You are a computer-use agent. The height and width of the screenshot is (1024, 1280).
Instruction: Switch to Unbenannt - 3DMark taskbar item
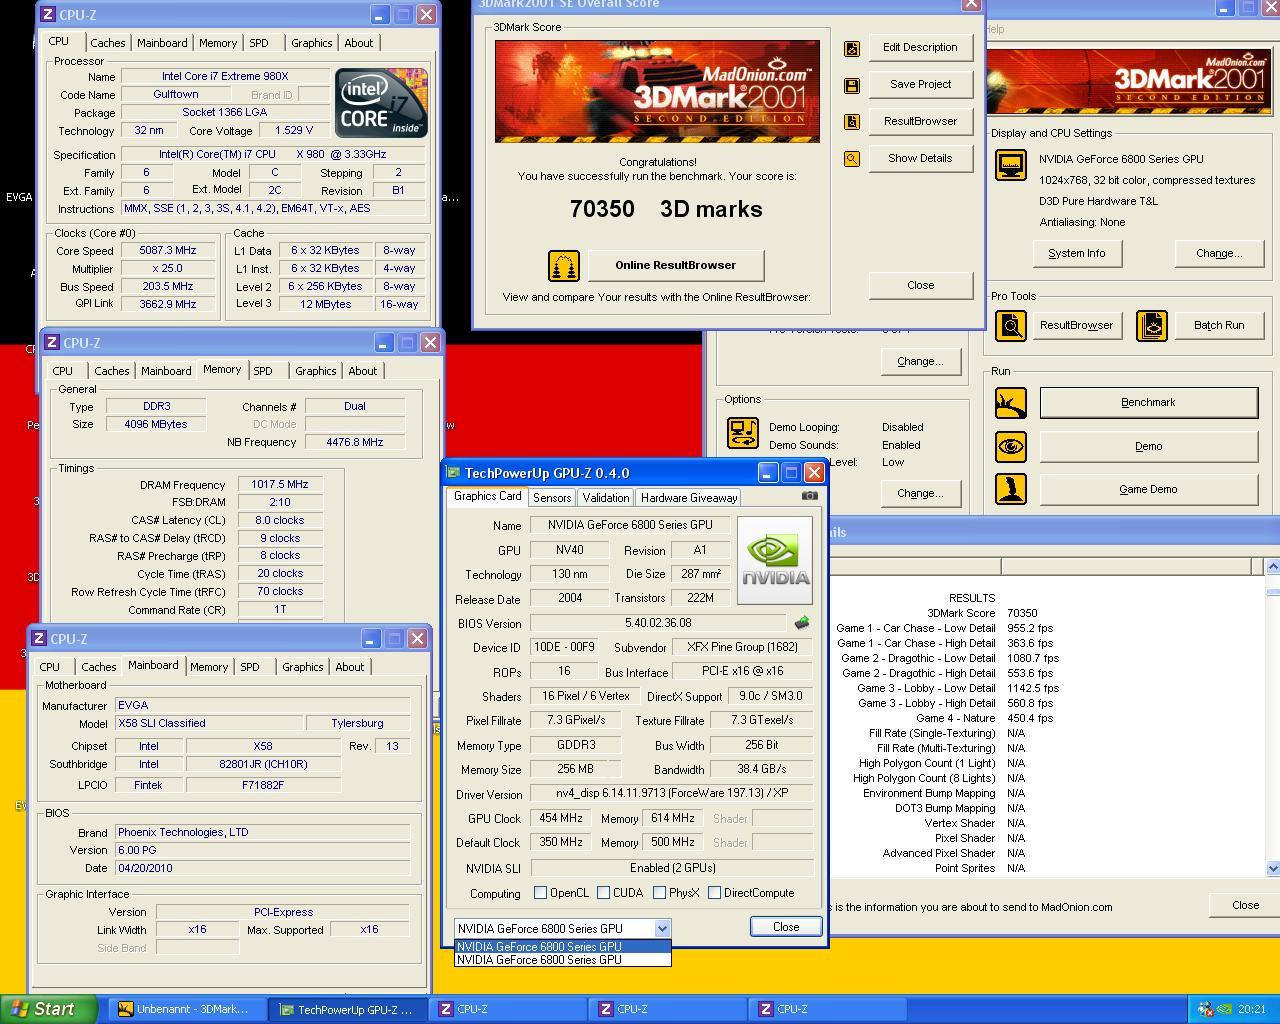pyautogui.click(x=187, y=1009)
